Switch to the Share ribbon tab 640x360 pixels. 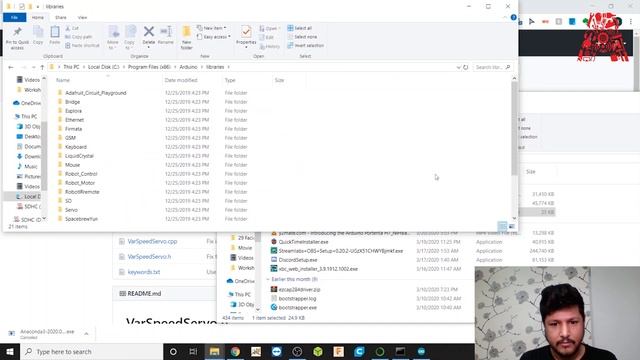[x=61, y=18]
